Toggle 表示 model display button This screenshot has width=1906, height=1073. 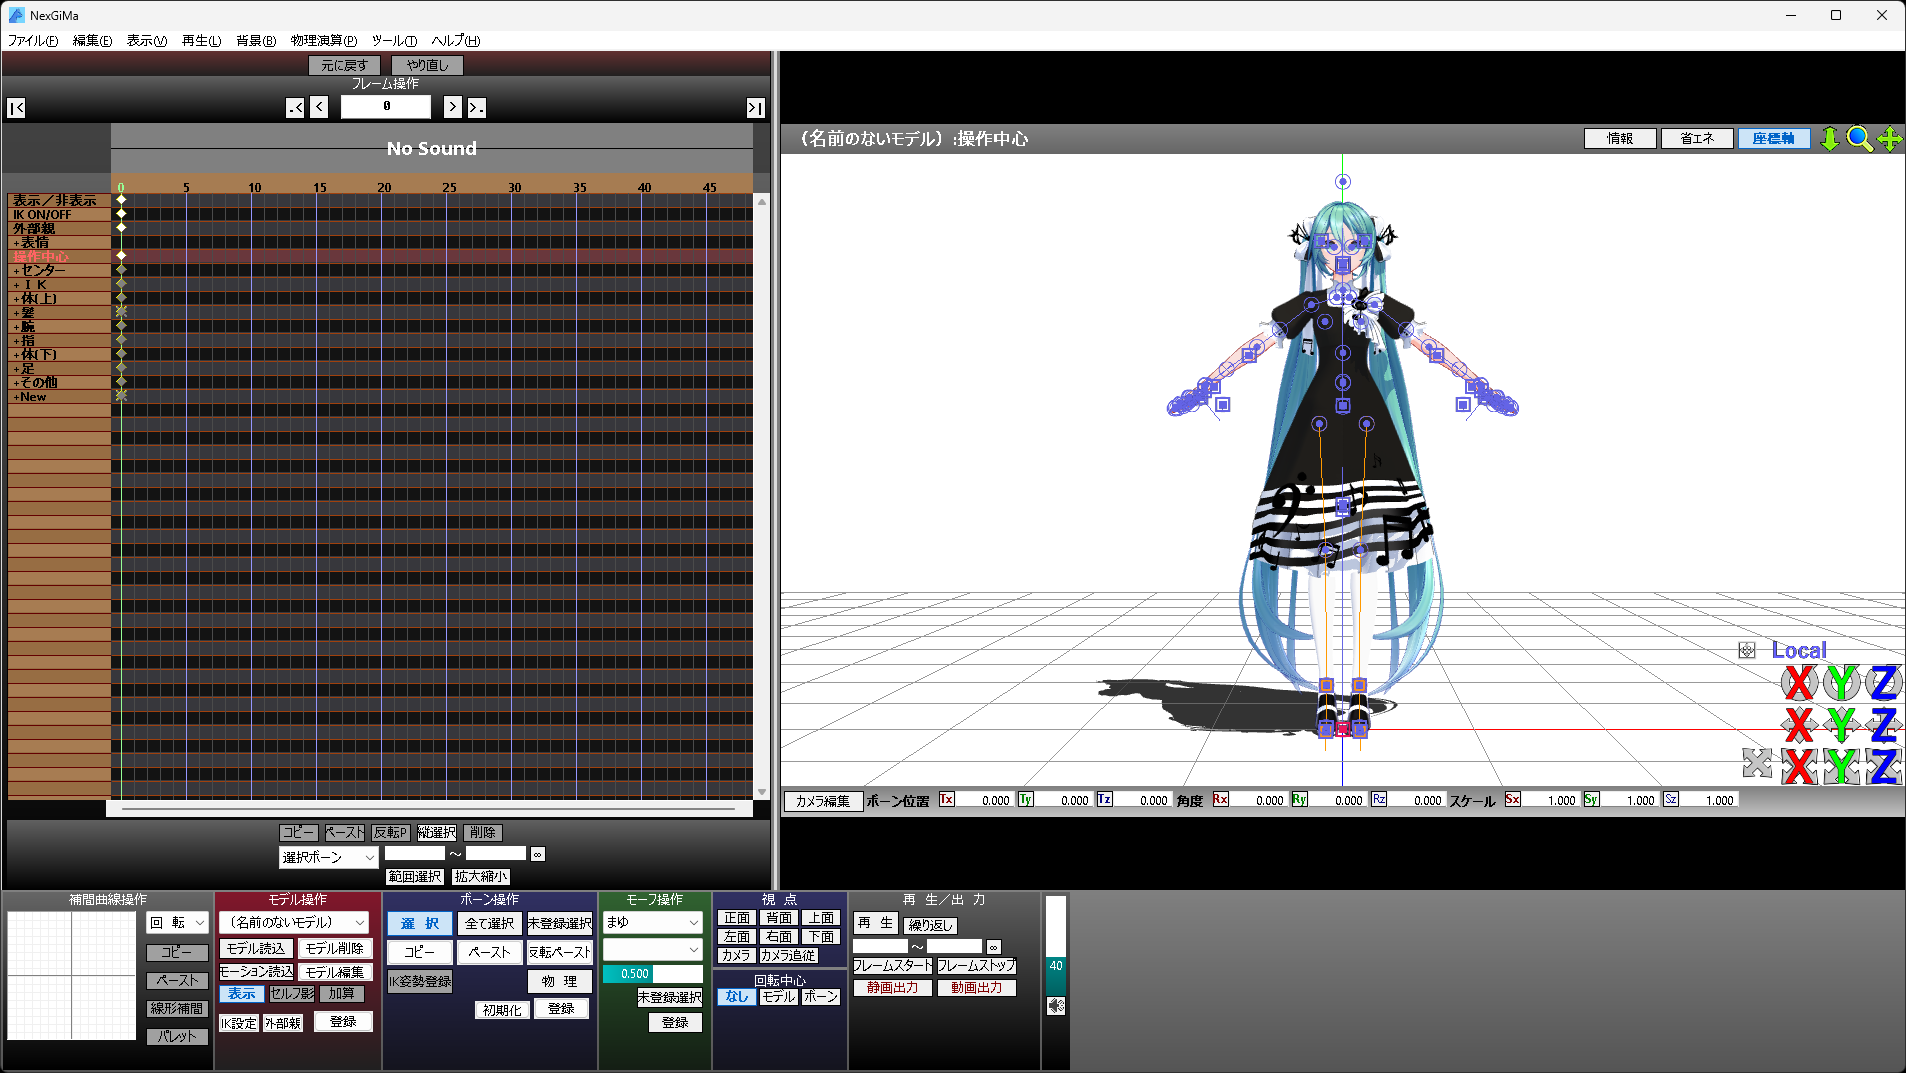pos(242,994)
